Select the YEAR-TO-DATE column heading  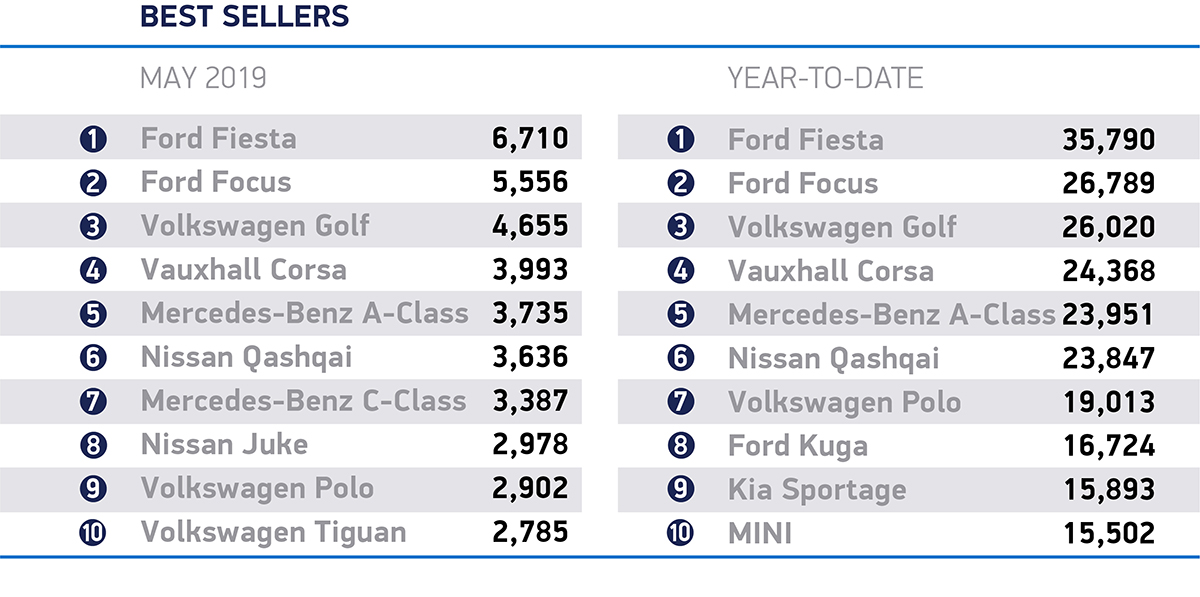tap(825, 78)
